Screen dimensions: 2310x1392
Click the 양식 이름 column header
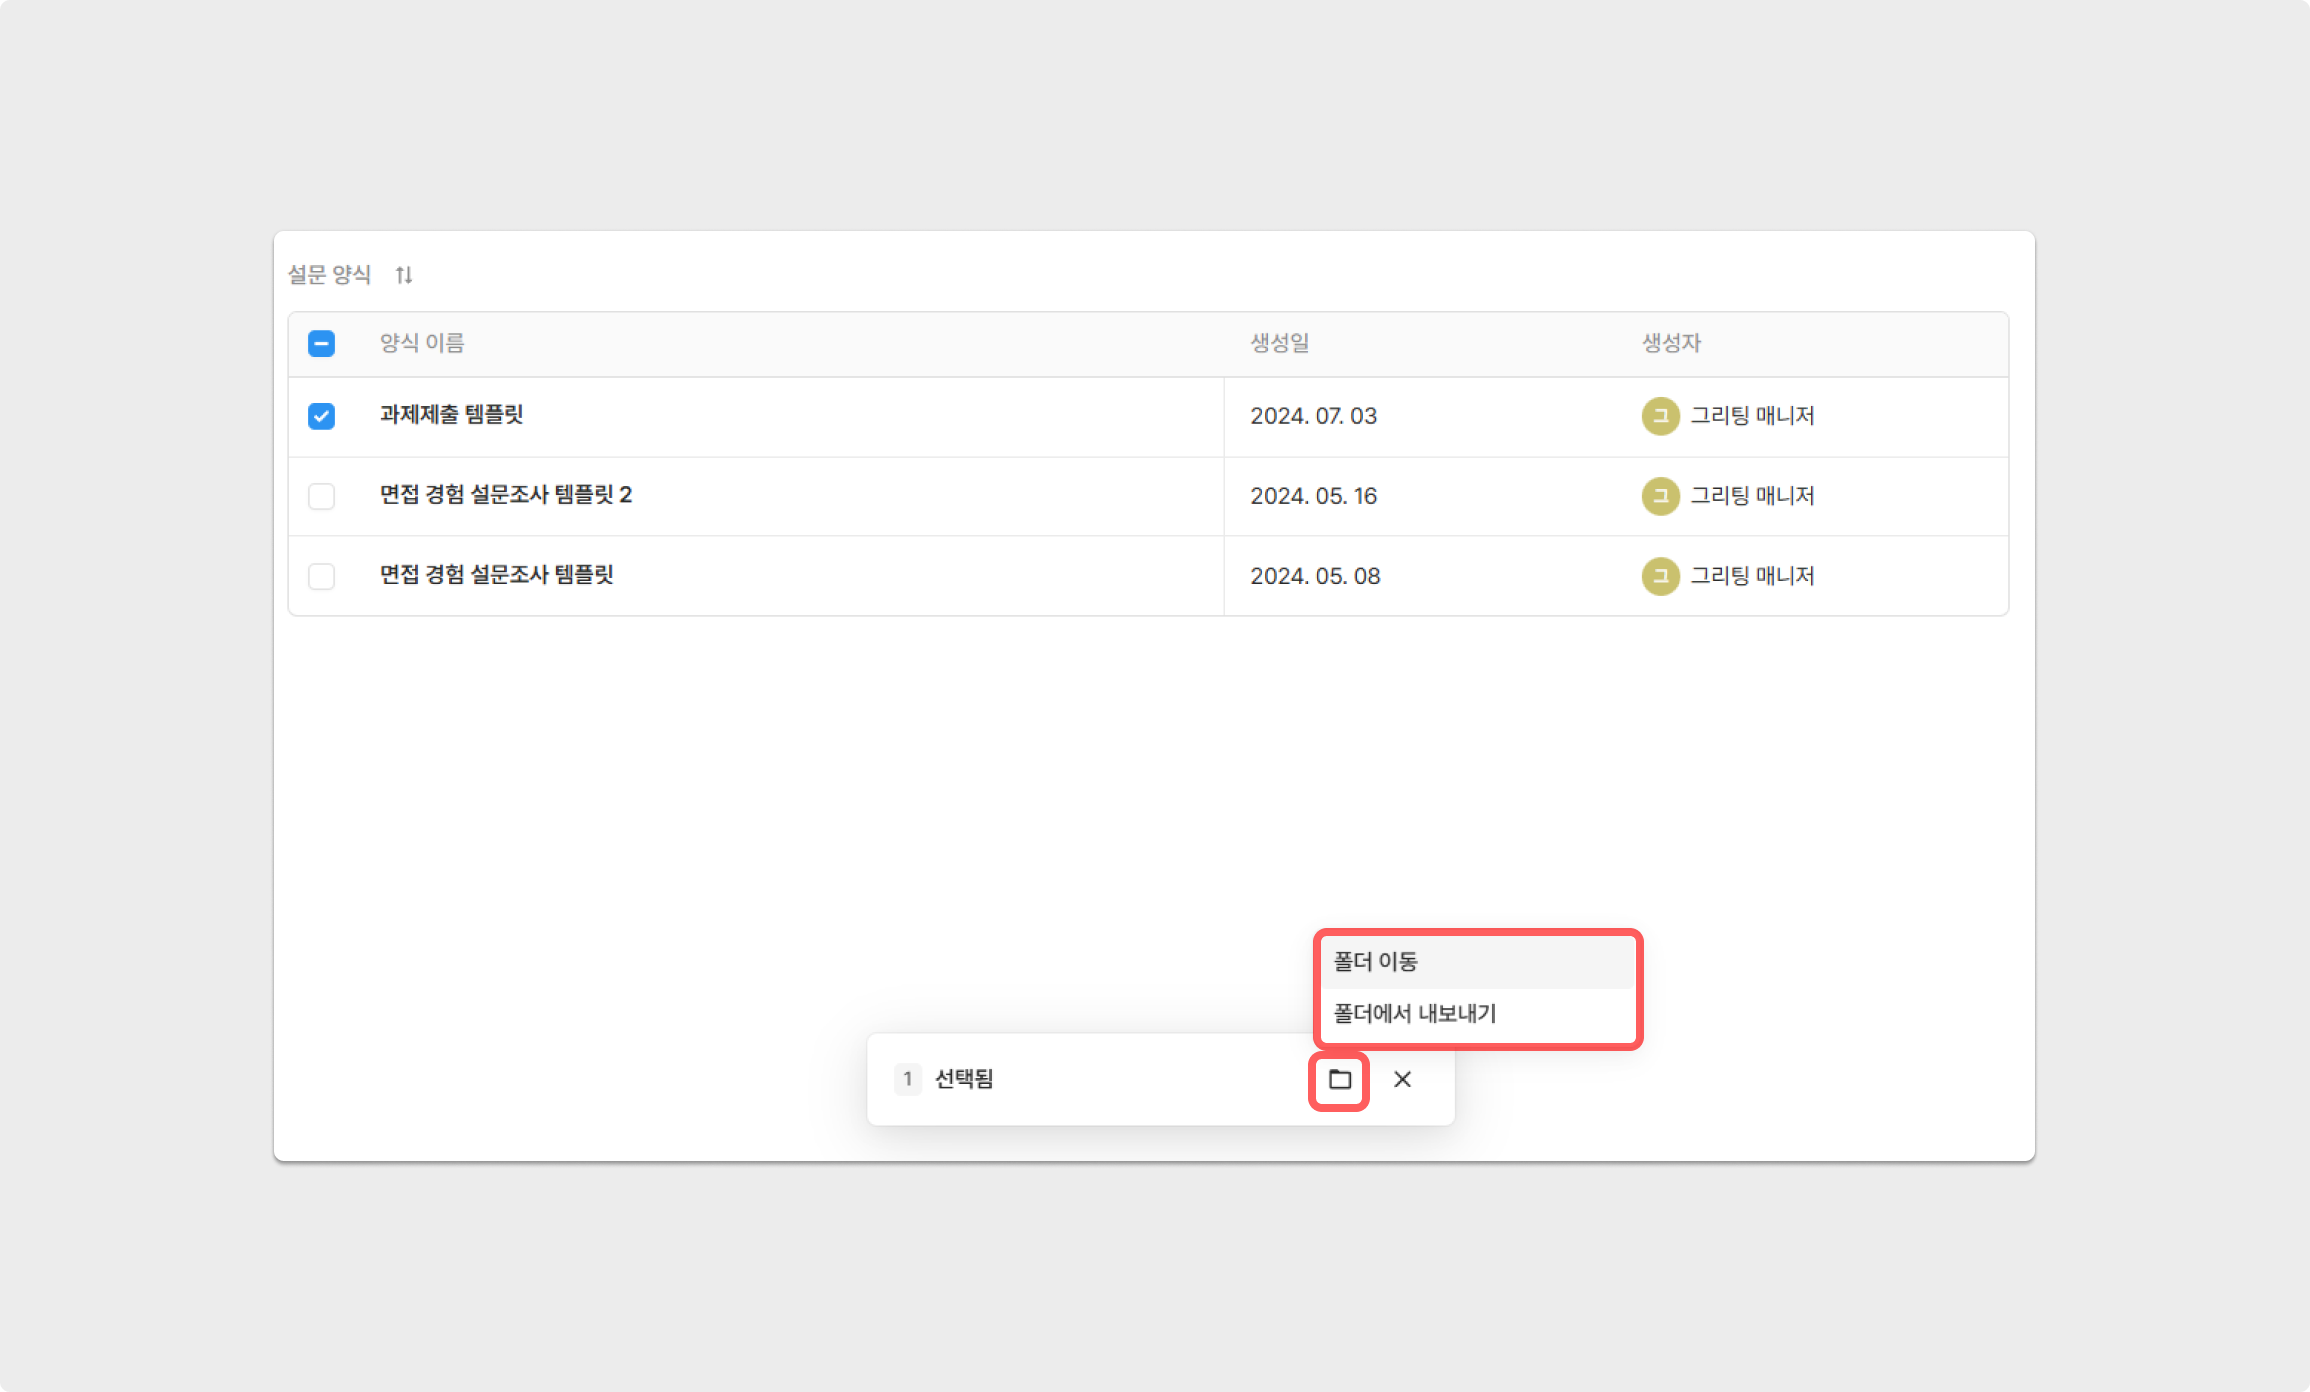tap(422, 343)
